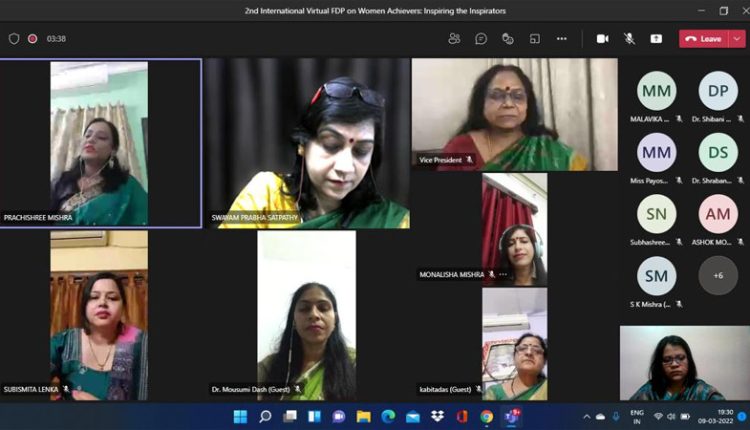750x430 pixels.
Task: Click the DP participant avatar
Action: 718,91
